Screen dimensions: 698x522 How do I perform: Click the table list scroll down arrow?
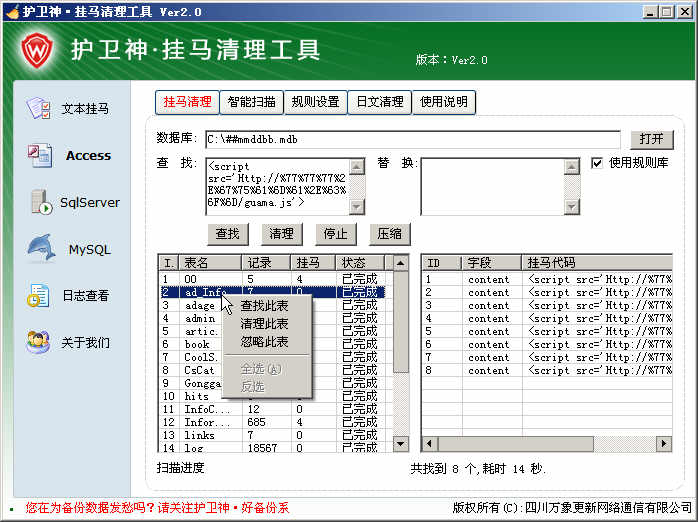point(401,444)
